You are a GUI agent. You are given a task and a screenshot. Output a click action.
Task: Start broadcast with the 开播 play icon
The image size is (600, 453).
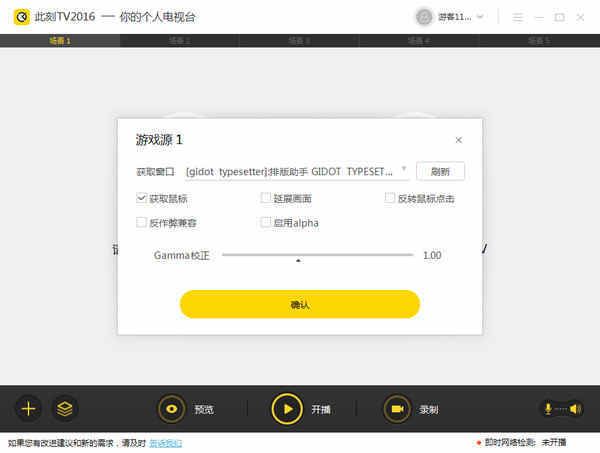pos(287,409)
